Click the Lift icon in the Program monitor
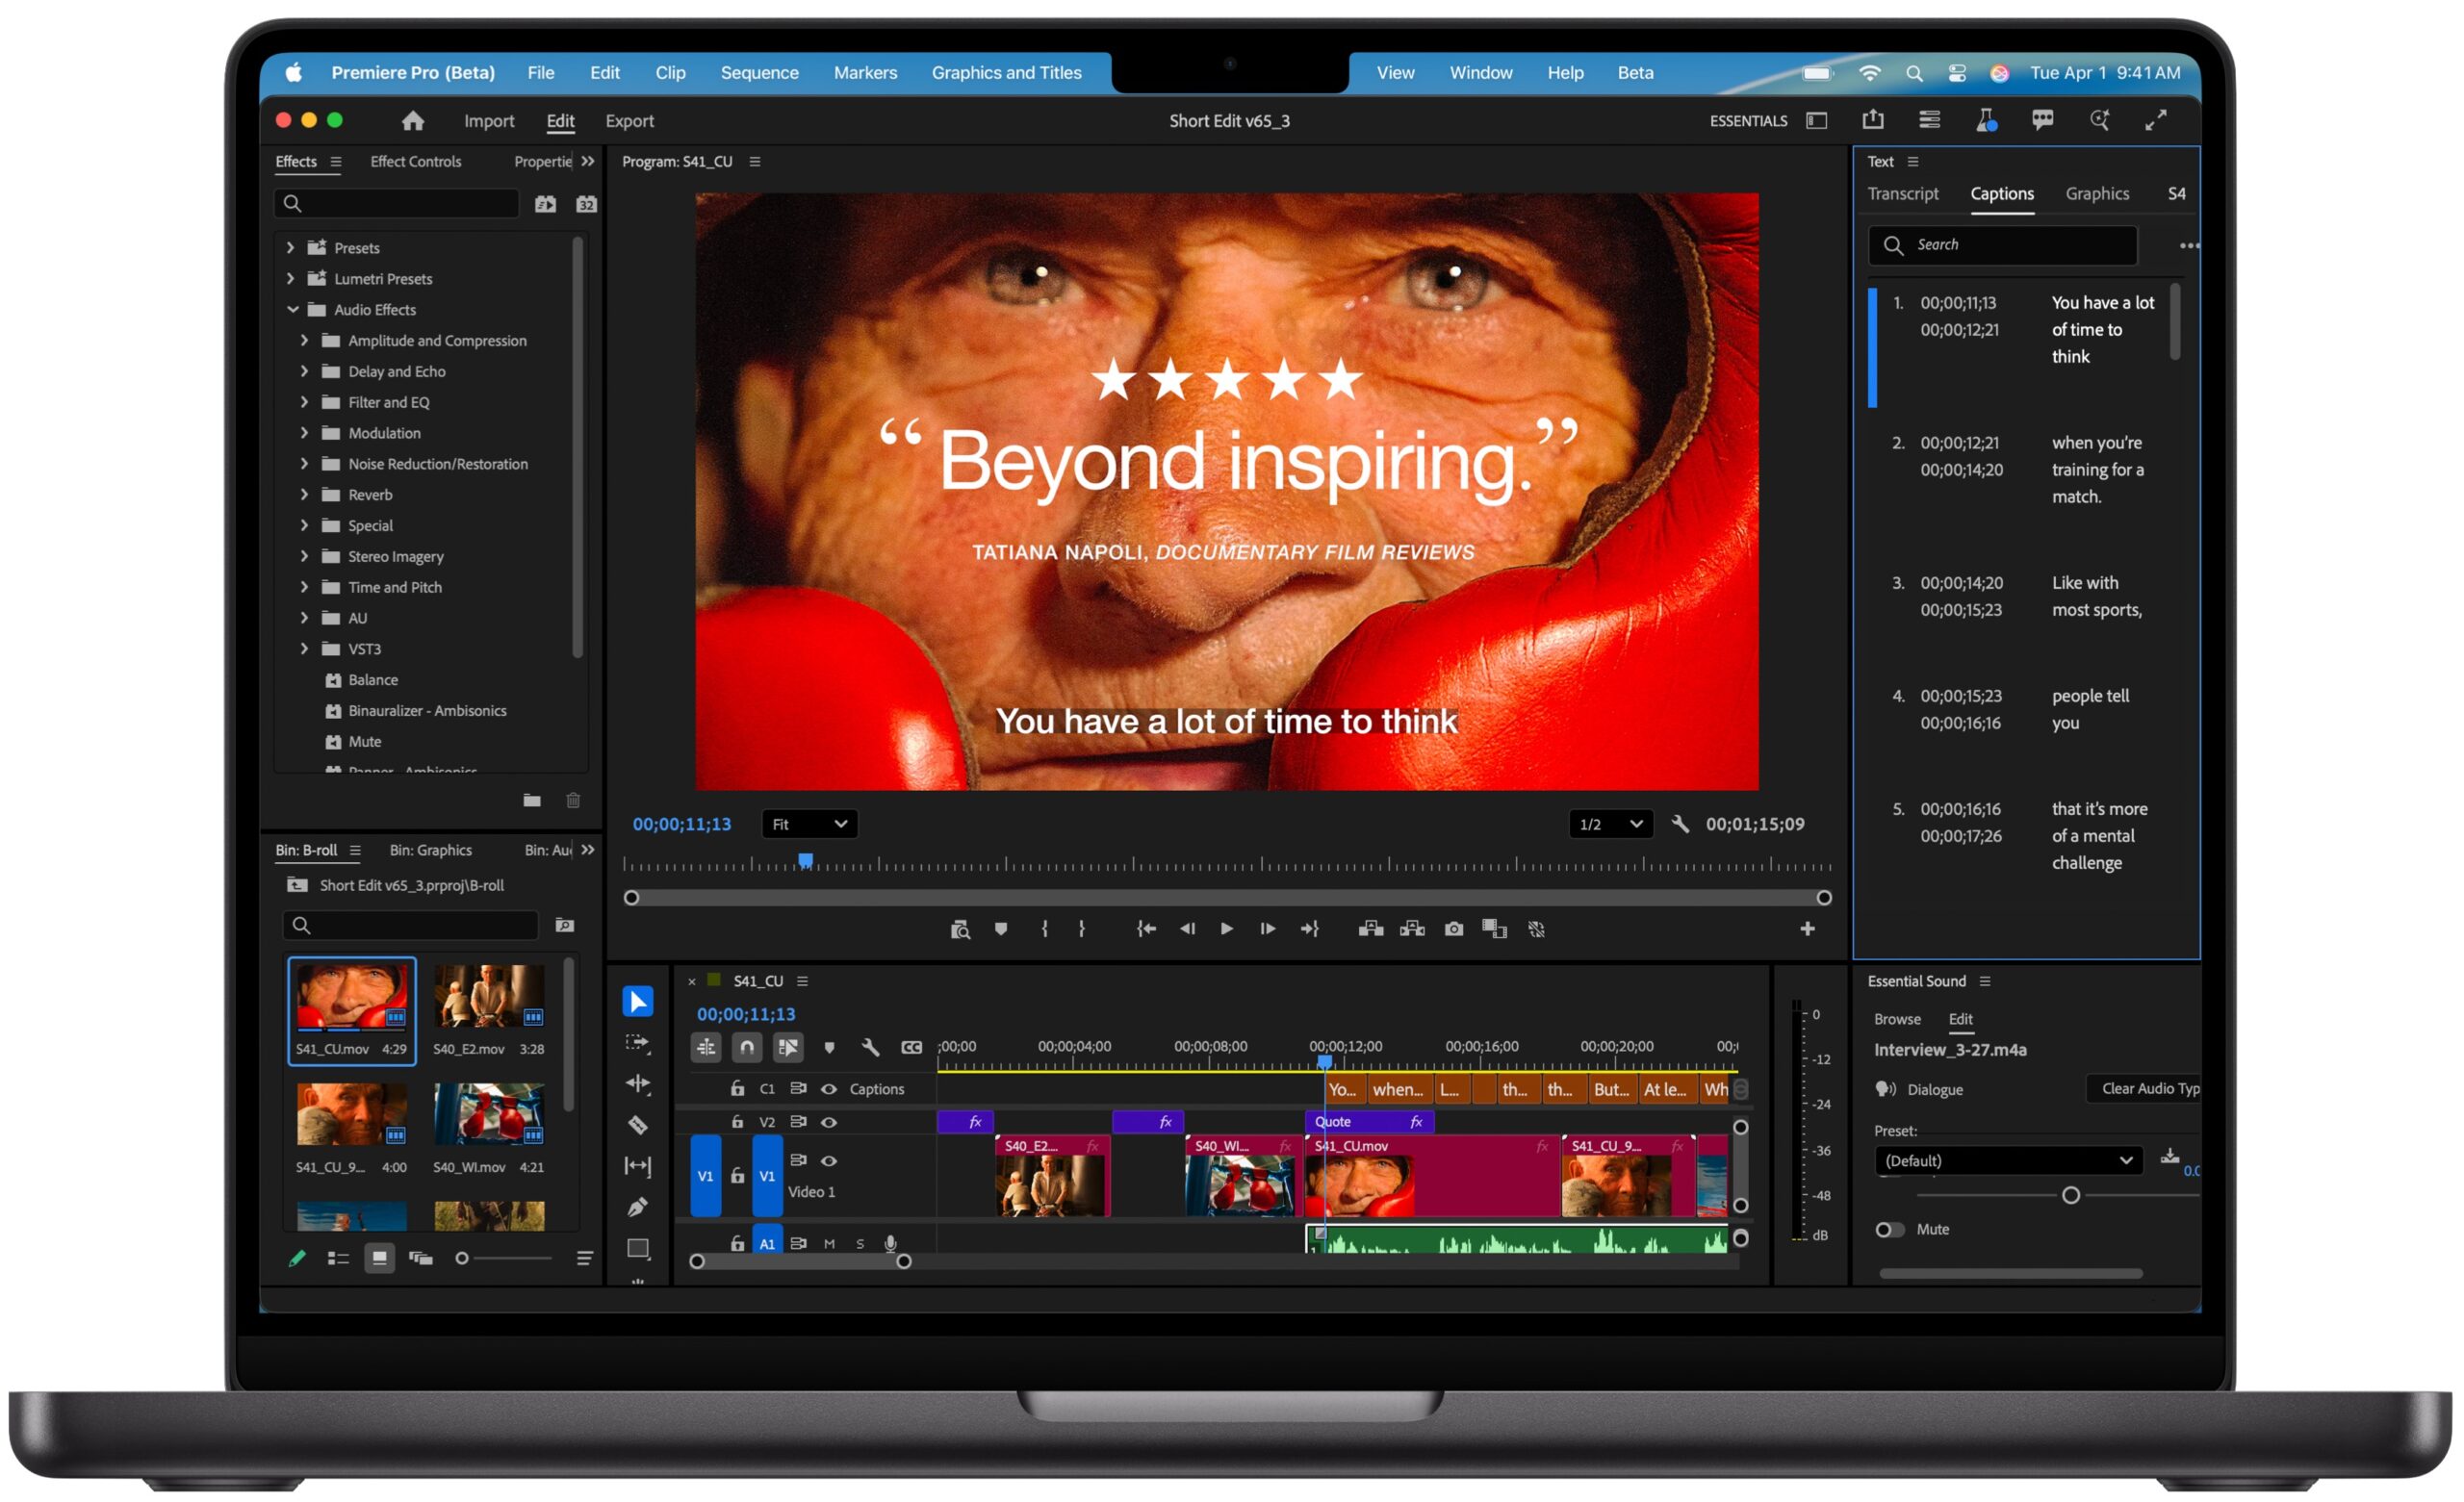 pyautogui.click(x=1371, y=928)
